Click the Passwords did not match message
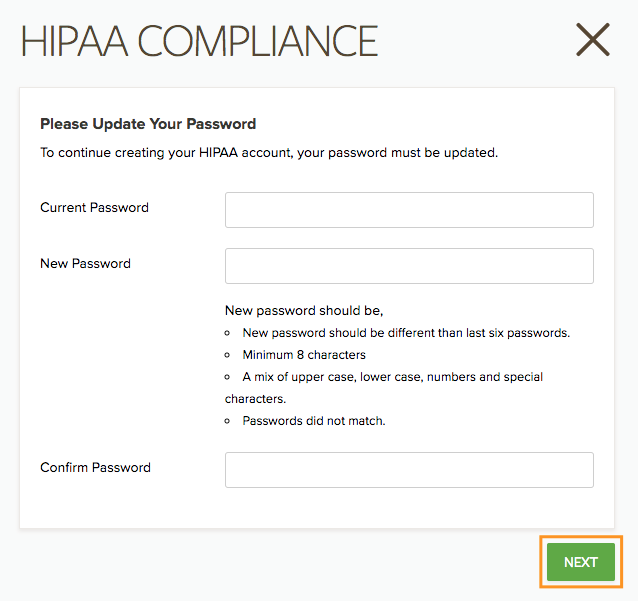Screen dimensions: 638x601 click(314, 421)
